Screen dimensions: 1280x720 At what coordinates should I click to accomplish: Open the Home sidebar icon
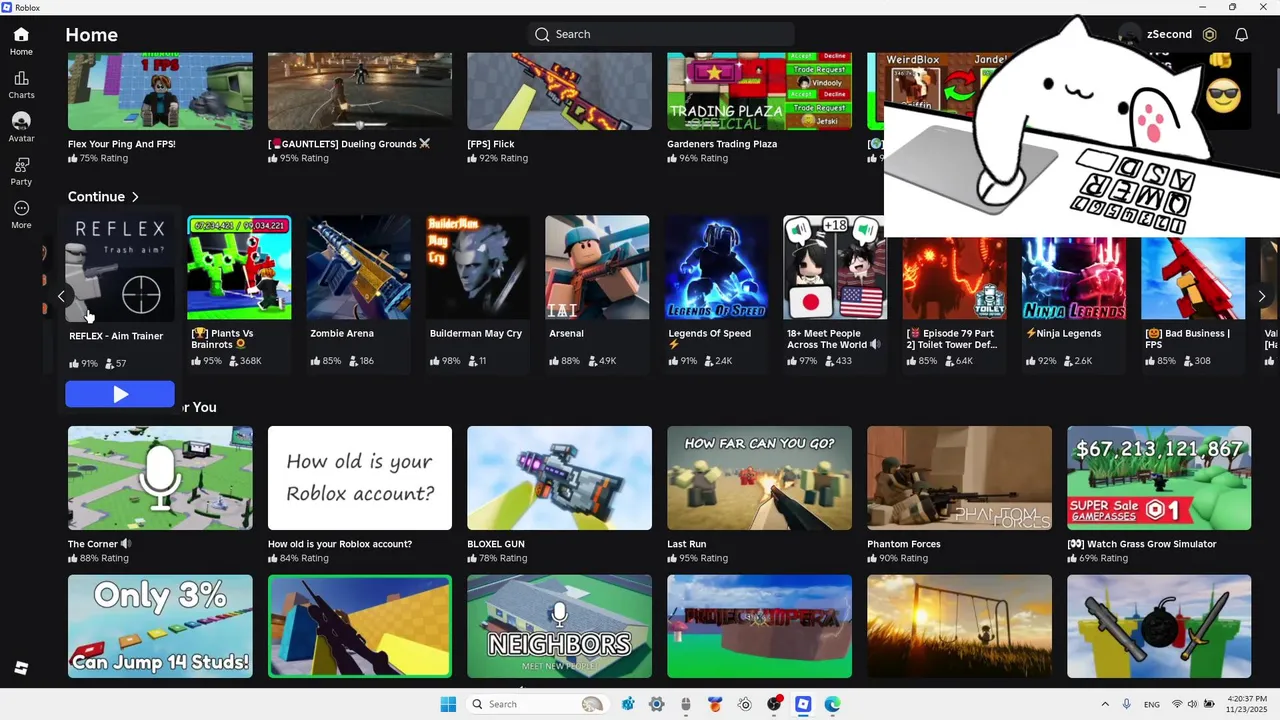(x=21, y=41)
